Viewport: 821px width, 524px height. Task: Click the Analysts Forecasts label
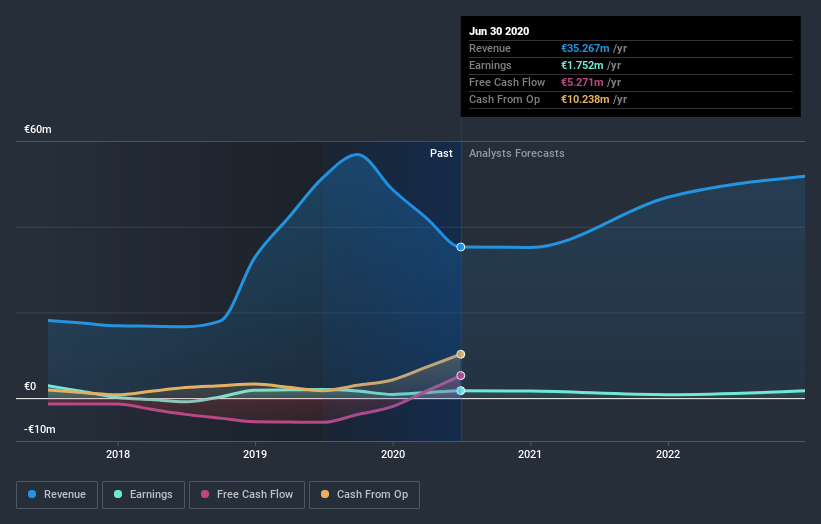(517, 153)
